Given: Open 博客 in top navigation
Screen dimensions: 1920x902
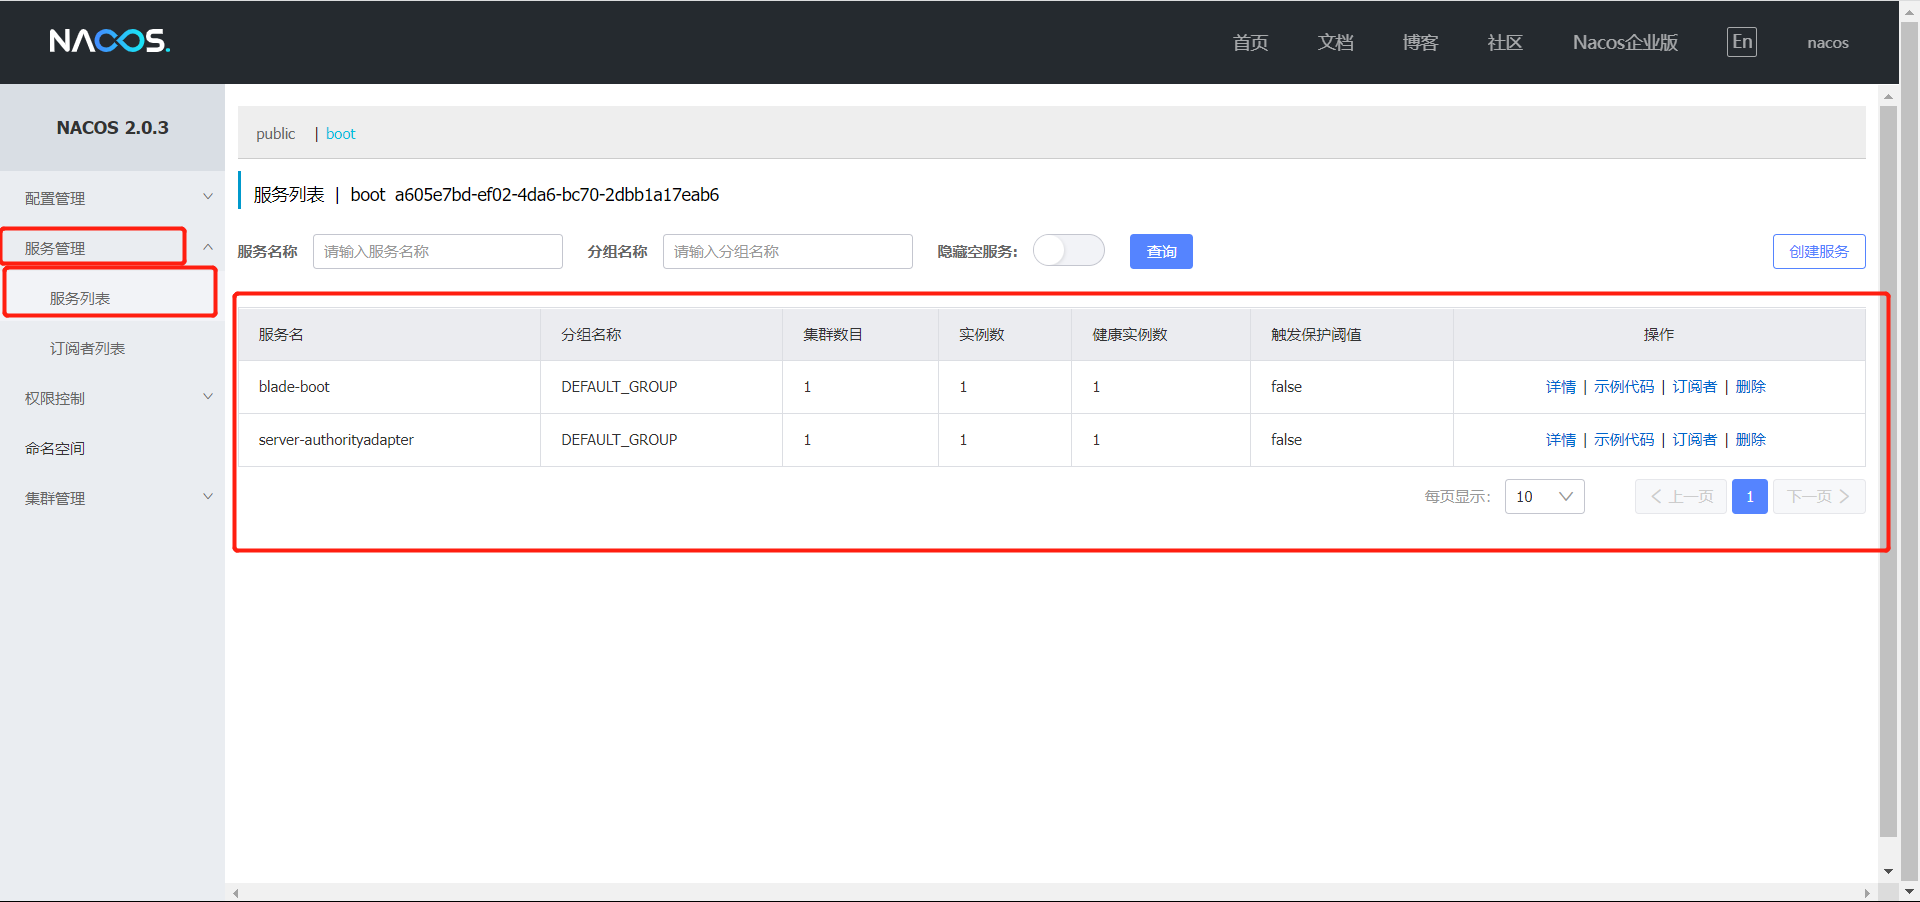Looking at the screenshot, I should [1420, 42].
